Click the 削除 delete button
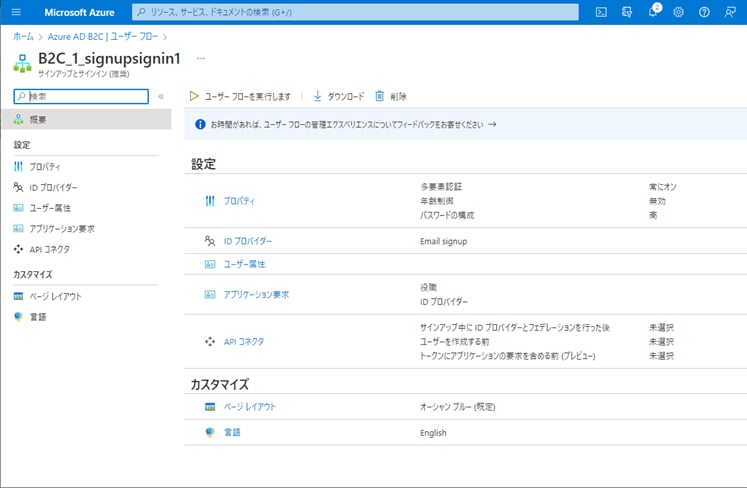This screenshot has height=488, width=747. (391, 96)
